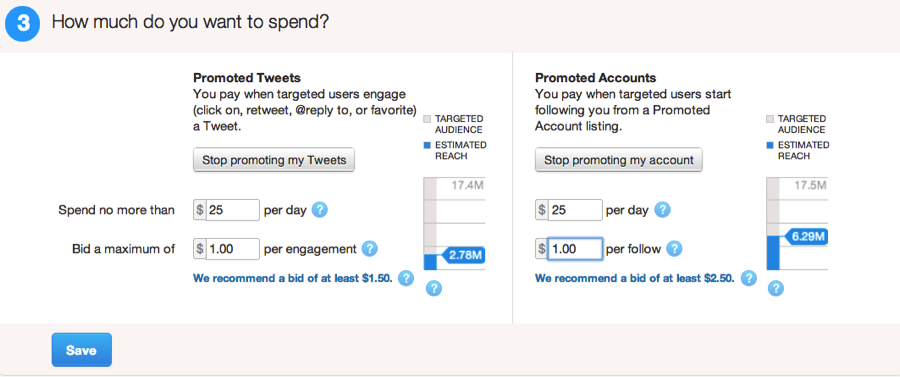The image size is (900, 377).
Task: Click the $1.50 bid recommendation text
Action: coord(293,278)
